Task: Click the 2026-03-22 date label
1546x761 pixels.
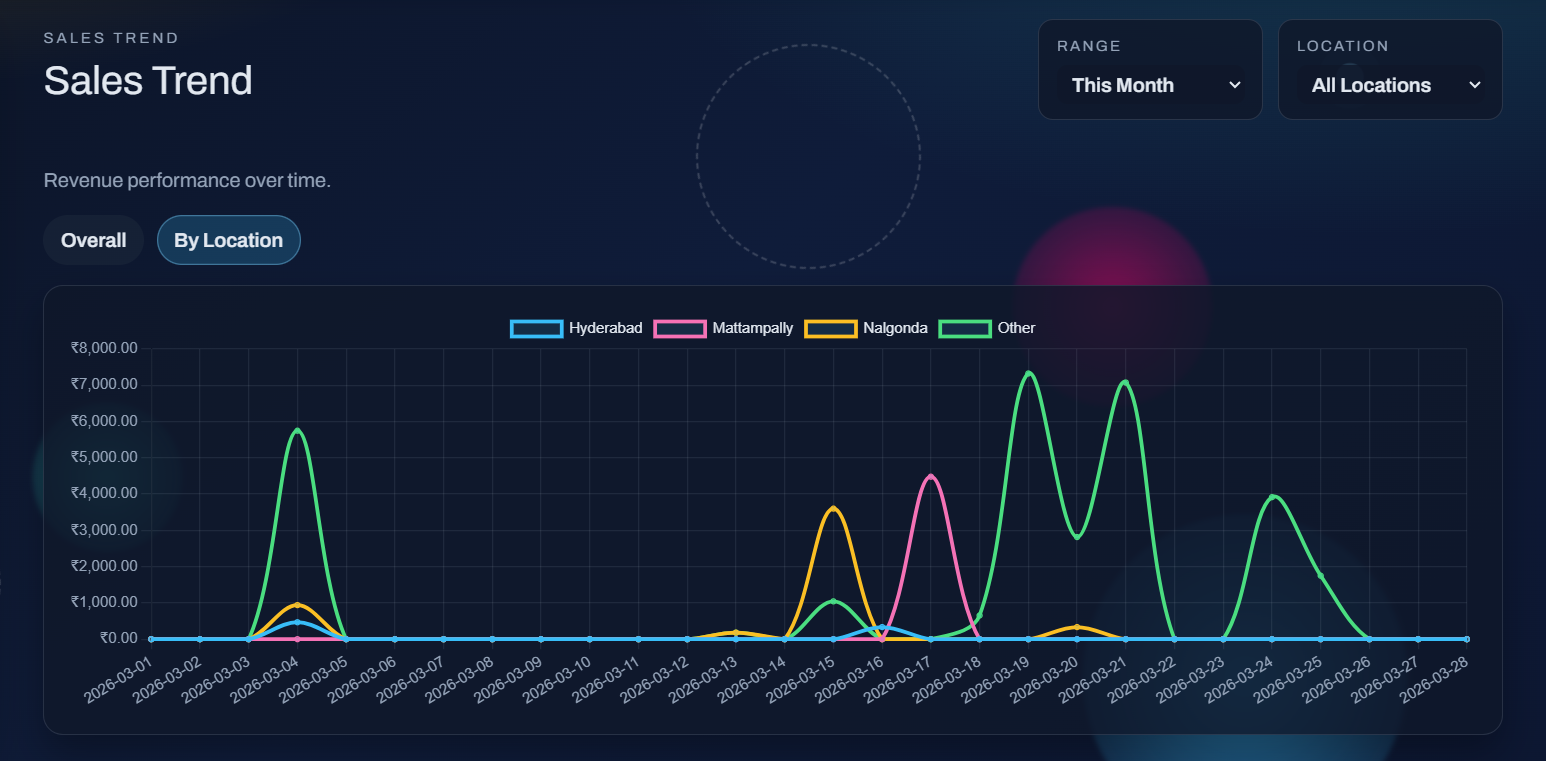Action: click(1143, 678)
